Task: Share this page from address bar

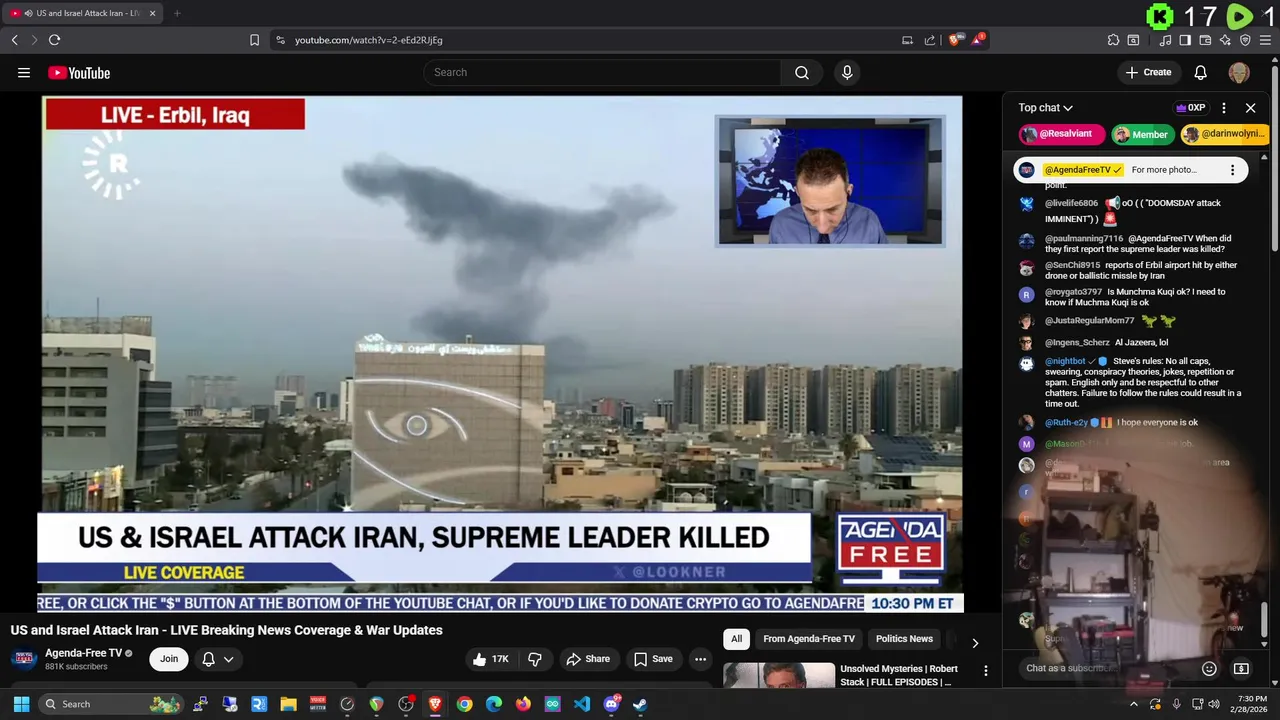Action: (930, 40)
